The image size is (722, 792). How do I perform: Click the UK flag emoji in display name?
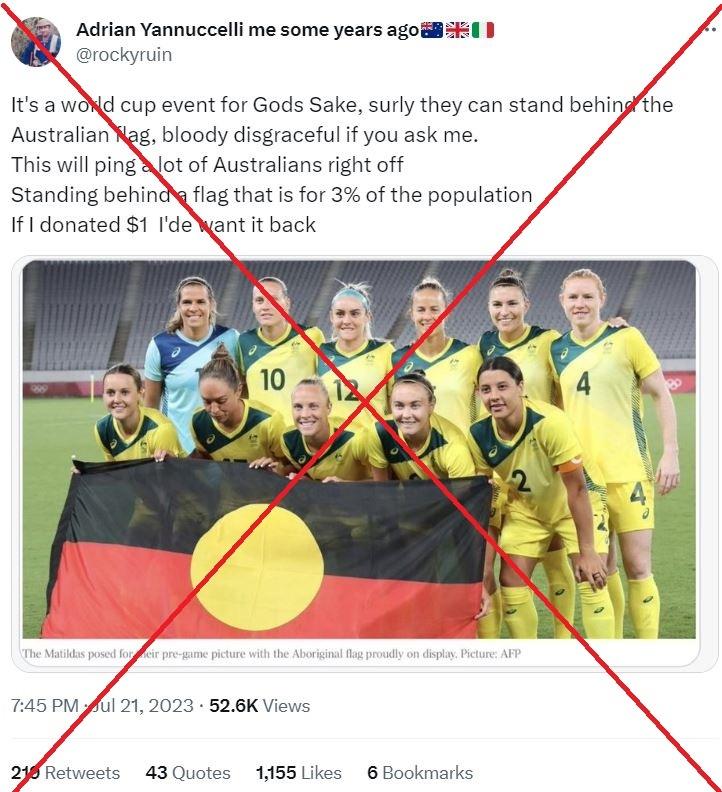pos(457,30)
